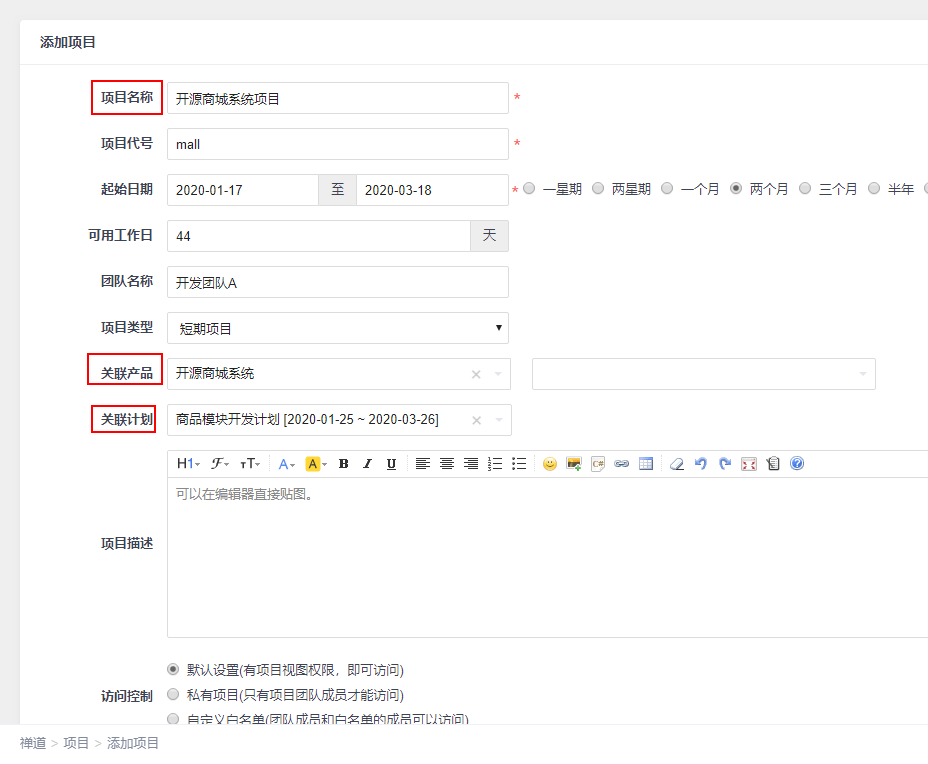Click the 访问控制 field label

pyautogui.click(x=127, y=696)
